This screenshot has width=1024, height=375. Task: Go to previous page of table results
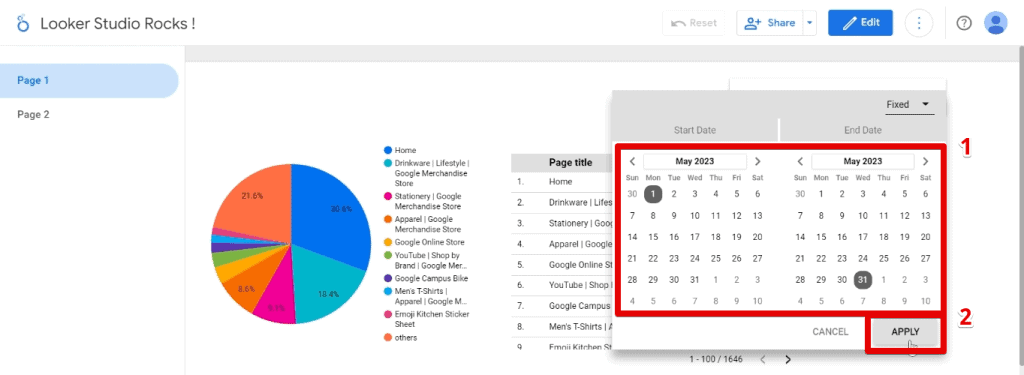pyautogui.click(x=763, y=359)
